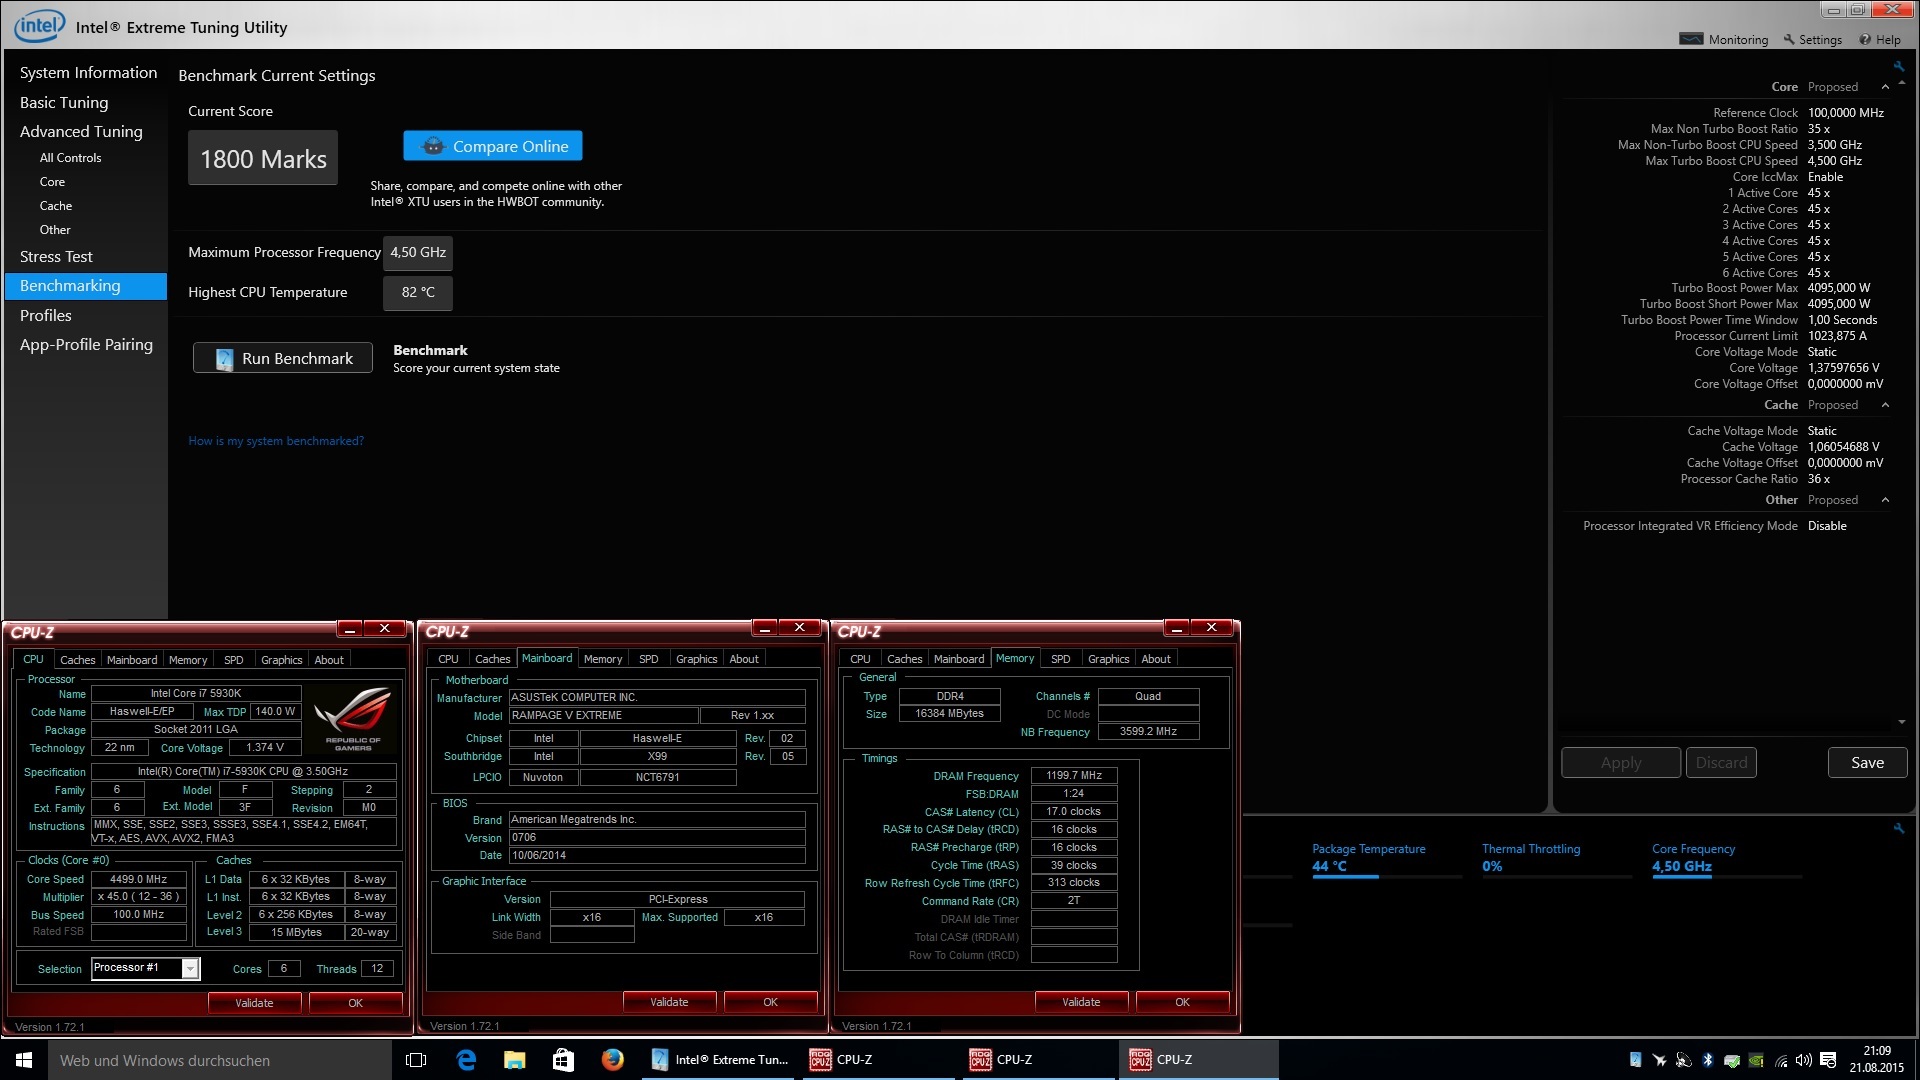Launch Edge browser from taskbar
The height and width of the screenshot is (1080, 1920).
[466, 1060]
